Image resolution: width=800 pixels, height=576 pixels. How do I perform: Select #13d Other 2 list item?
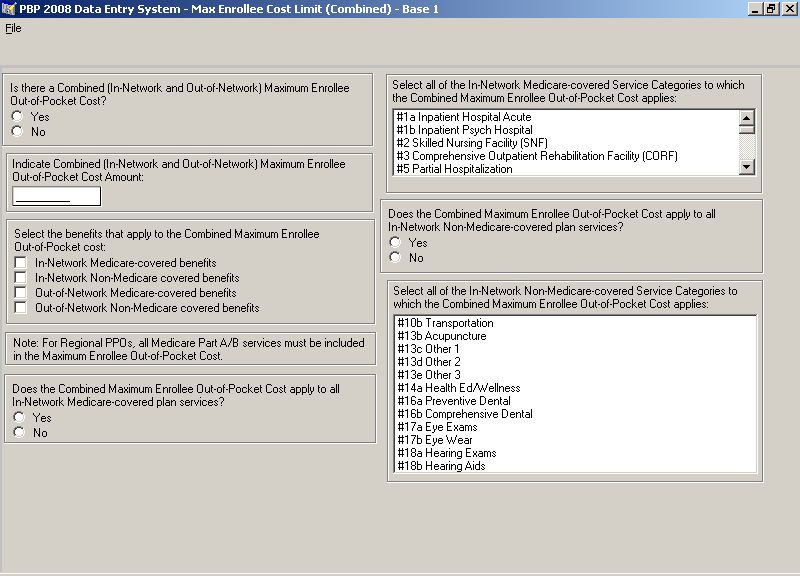click(576, 362)
